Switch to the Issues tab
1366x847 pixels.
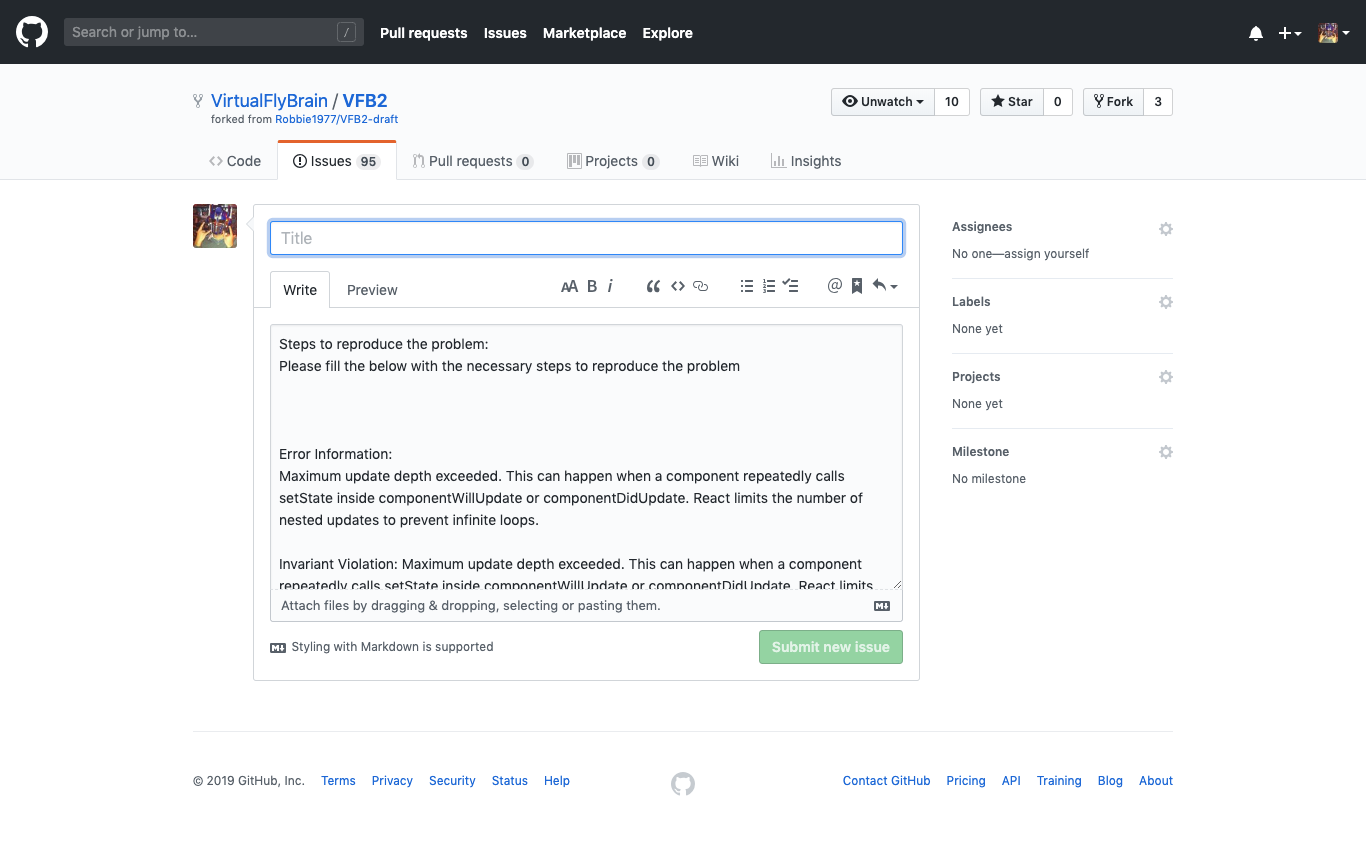click(337, 161)
